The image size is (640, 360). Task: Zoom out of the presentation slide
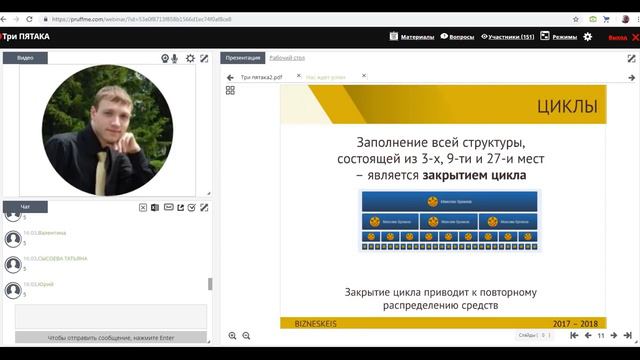[246, 336]
